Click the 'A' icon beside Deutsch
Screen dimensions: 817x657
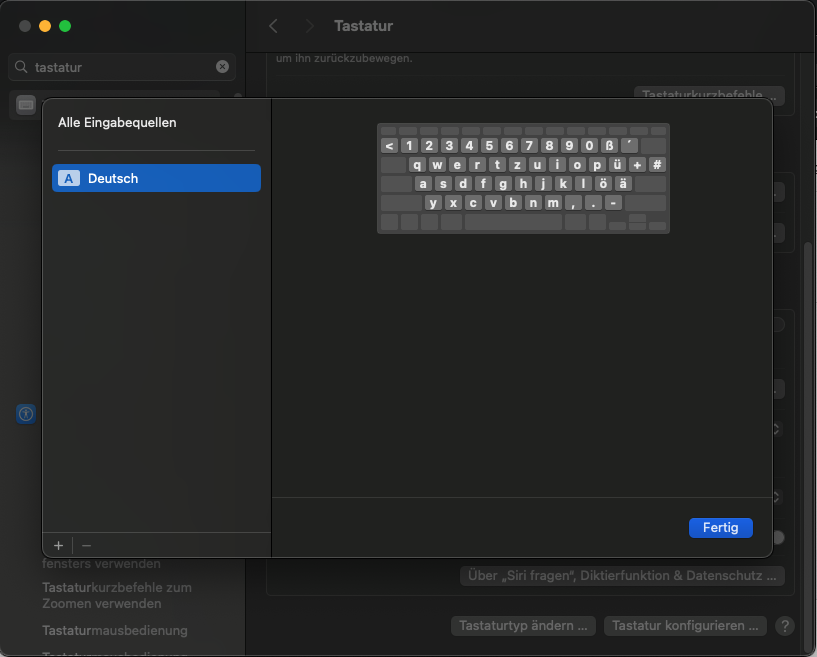pyautogui.click(x=68, y=178)
